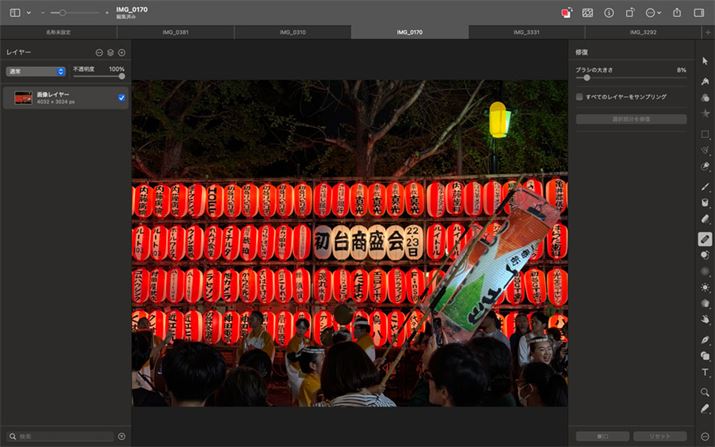
Task: Open the ellipsis more menu in top toolbar
Action: click(x=652, y=12)
